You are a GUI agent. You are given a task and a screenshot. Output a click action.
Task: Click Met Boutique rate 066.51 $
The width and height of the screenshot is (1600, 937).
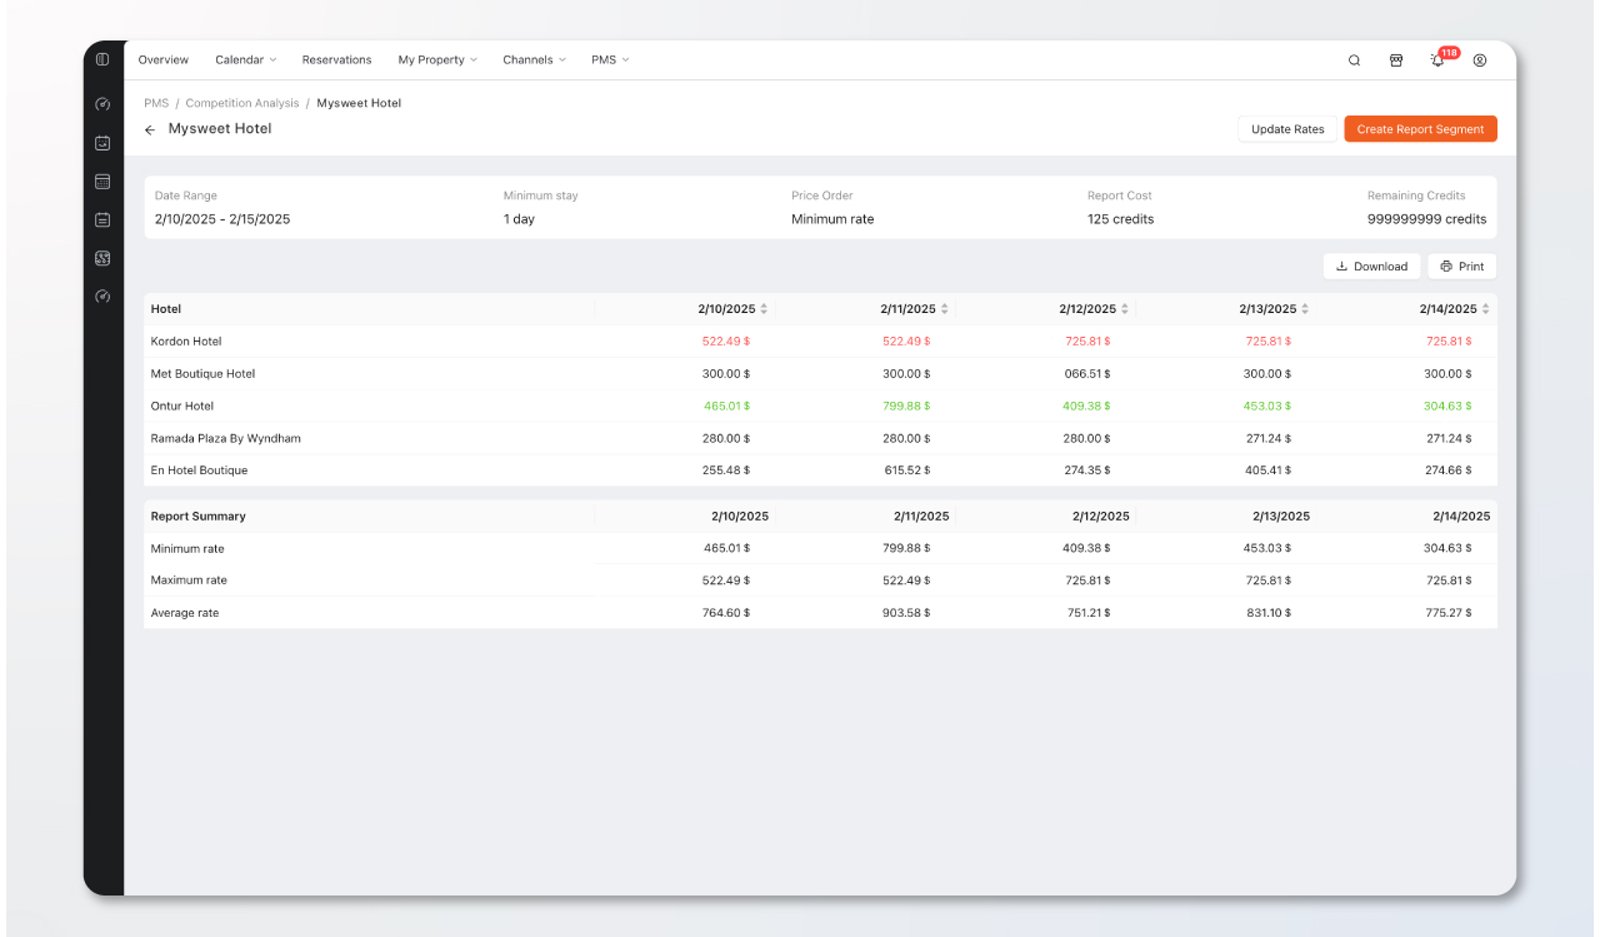click(1087, 374)
